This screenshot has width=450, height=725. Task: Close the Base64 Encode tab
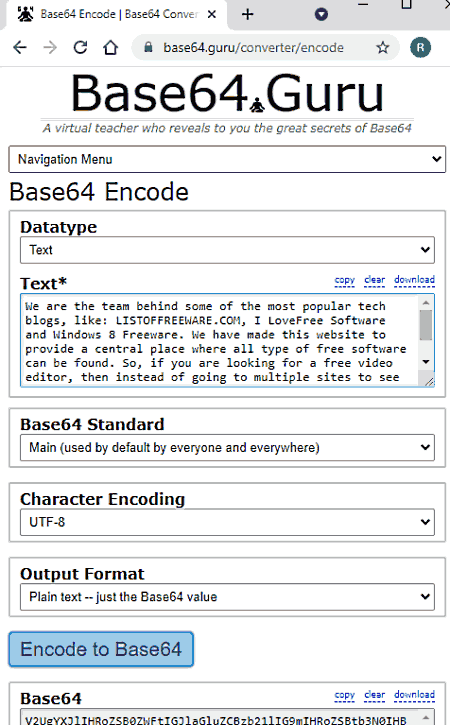[211, 14]
